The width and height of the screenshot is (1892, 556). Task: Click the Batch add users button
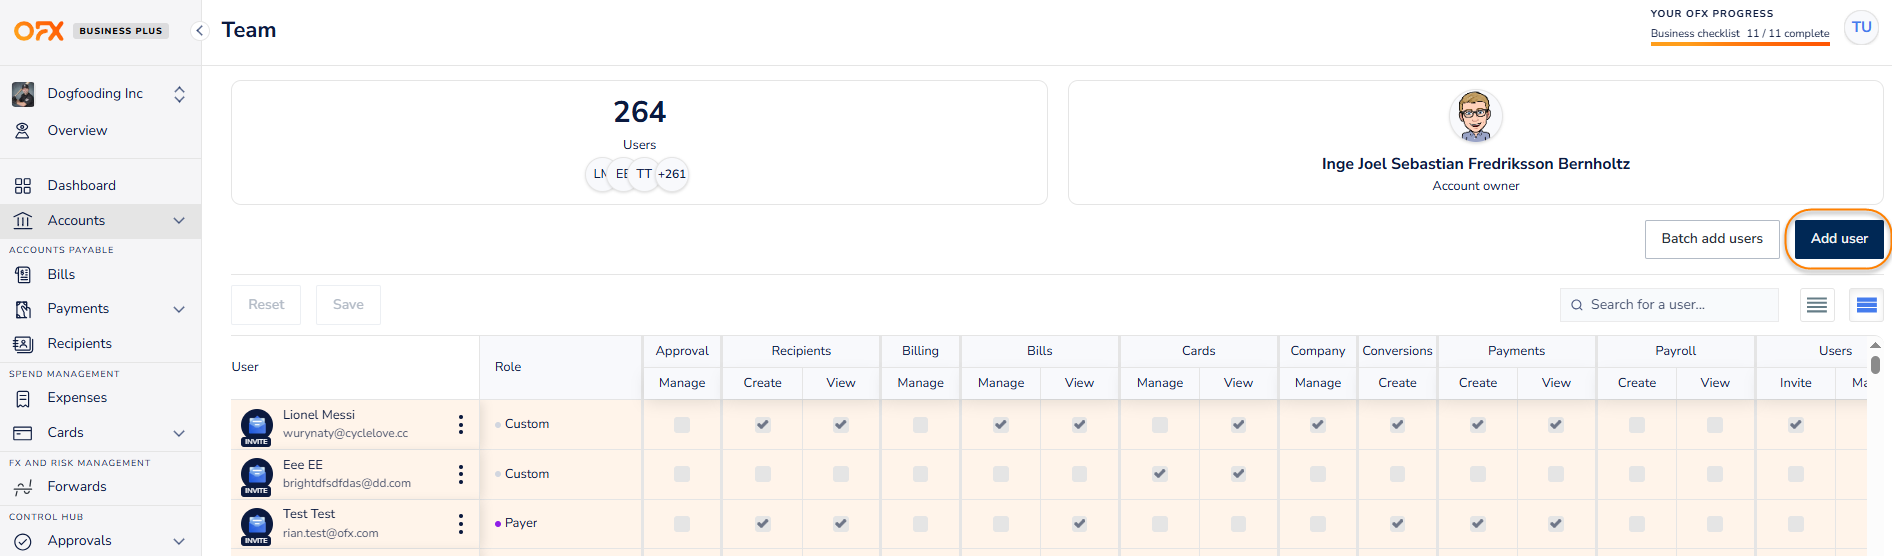pyautogui.click(x=1711, y=239)
